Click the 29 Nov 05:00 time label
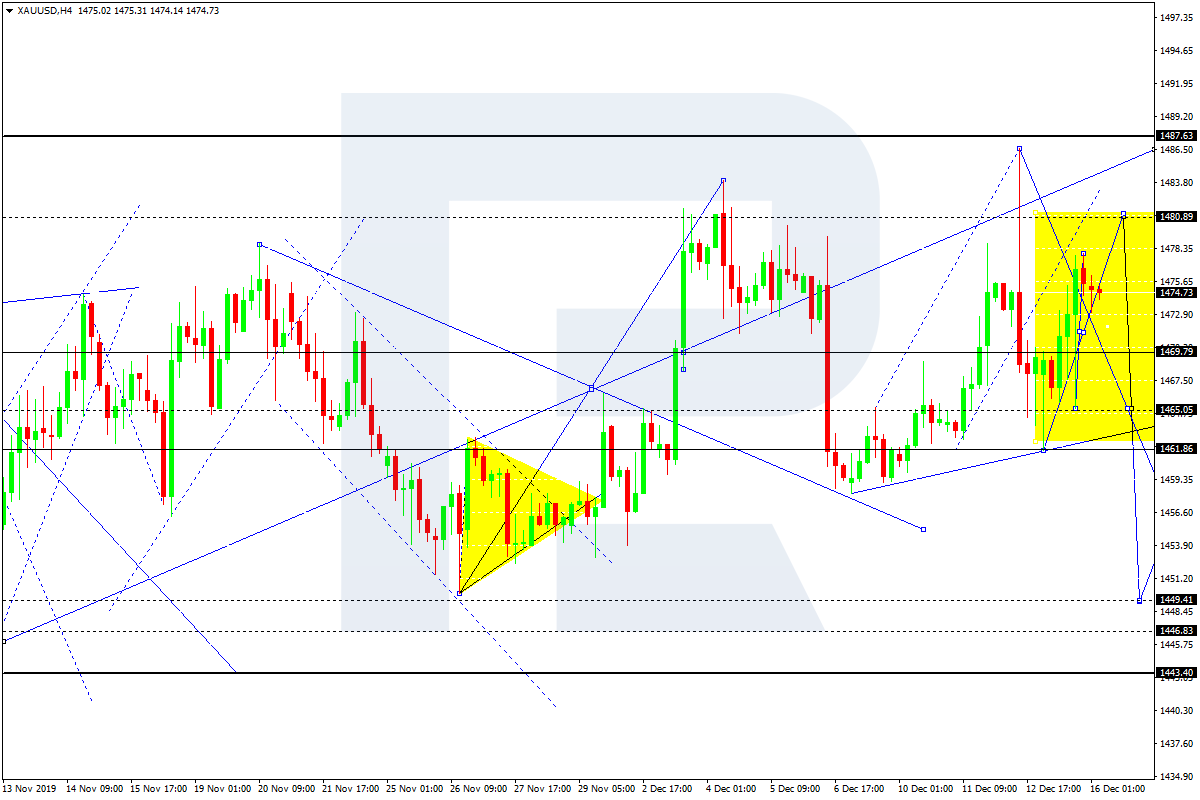 [608, 789]
